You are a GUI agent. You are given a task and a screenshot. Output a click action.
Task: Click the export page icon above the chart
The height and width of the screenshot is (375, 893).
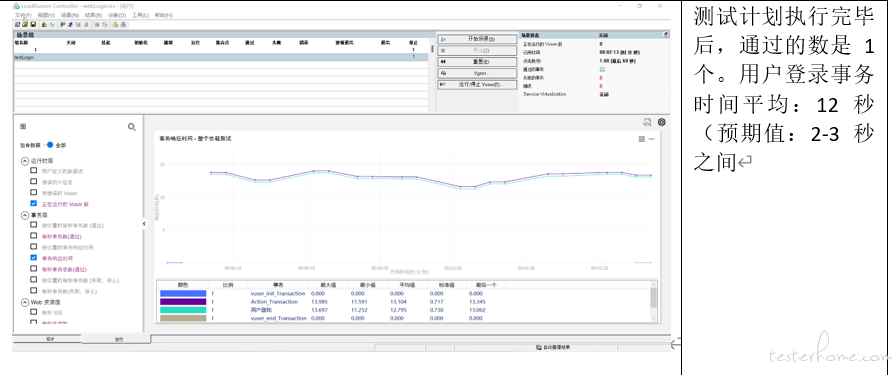click(x=647, y=122)
